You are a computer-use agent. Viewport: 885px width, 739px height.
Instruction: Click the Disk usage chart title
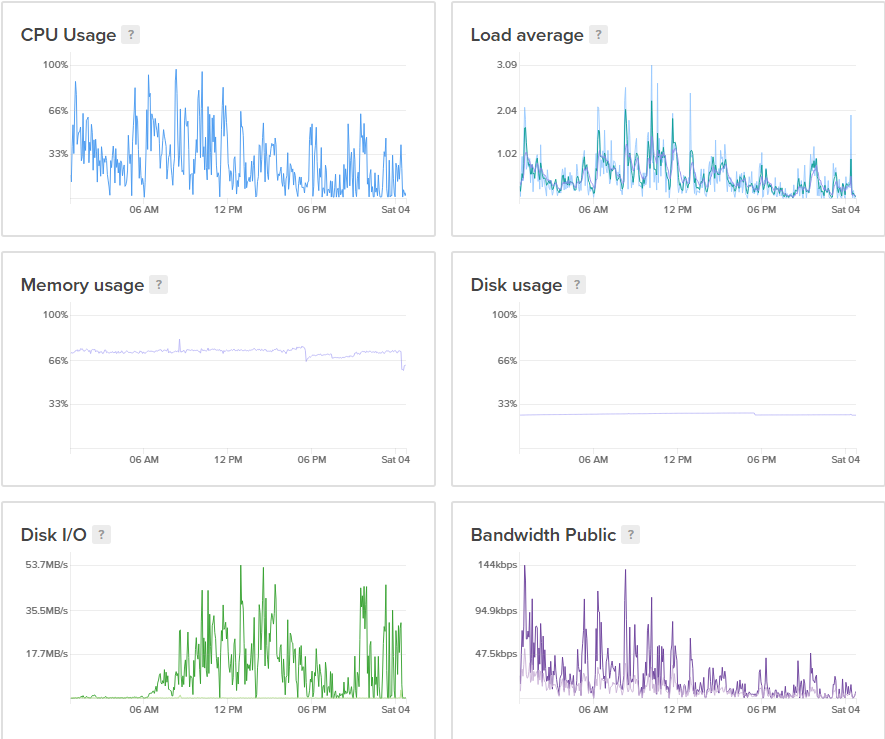pyautogui.click(x=516, y=285)
